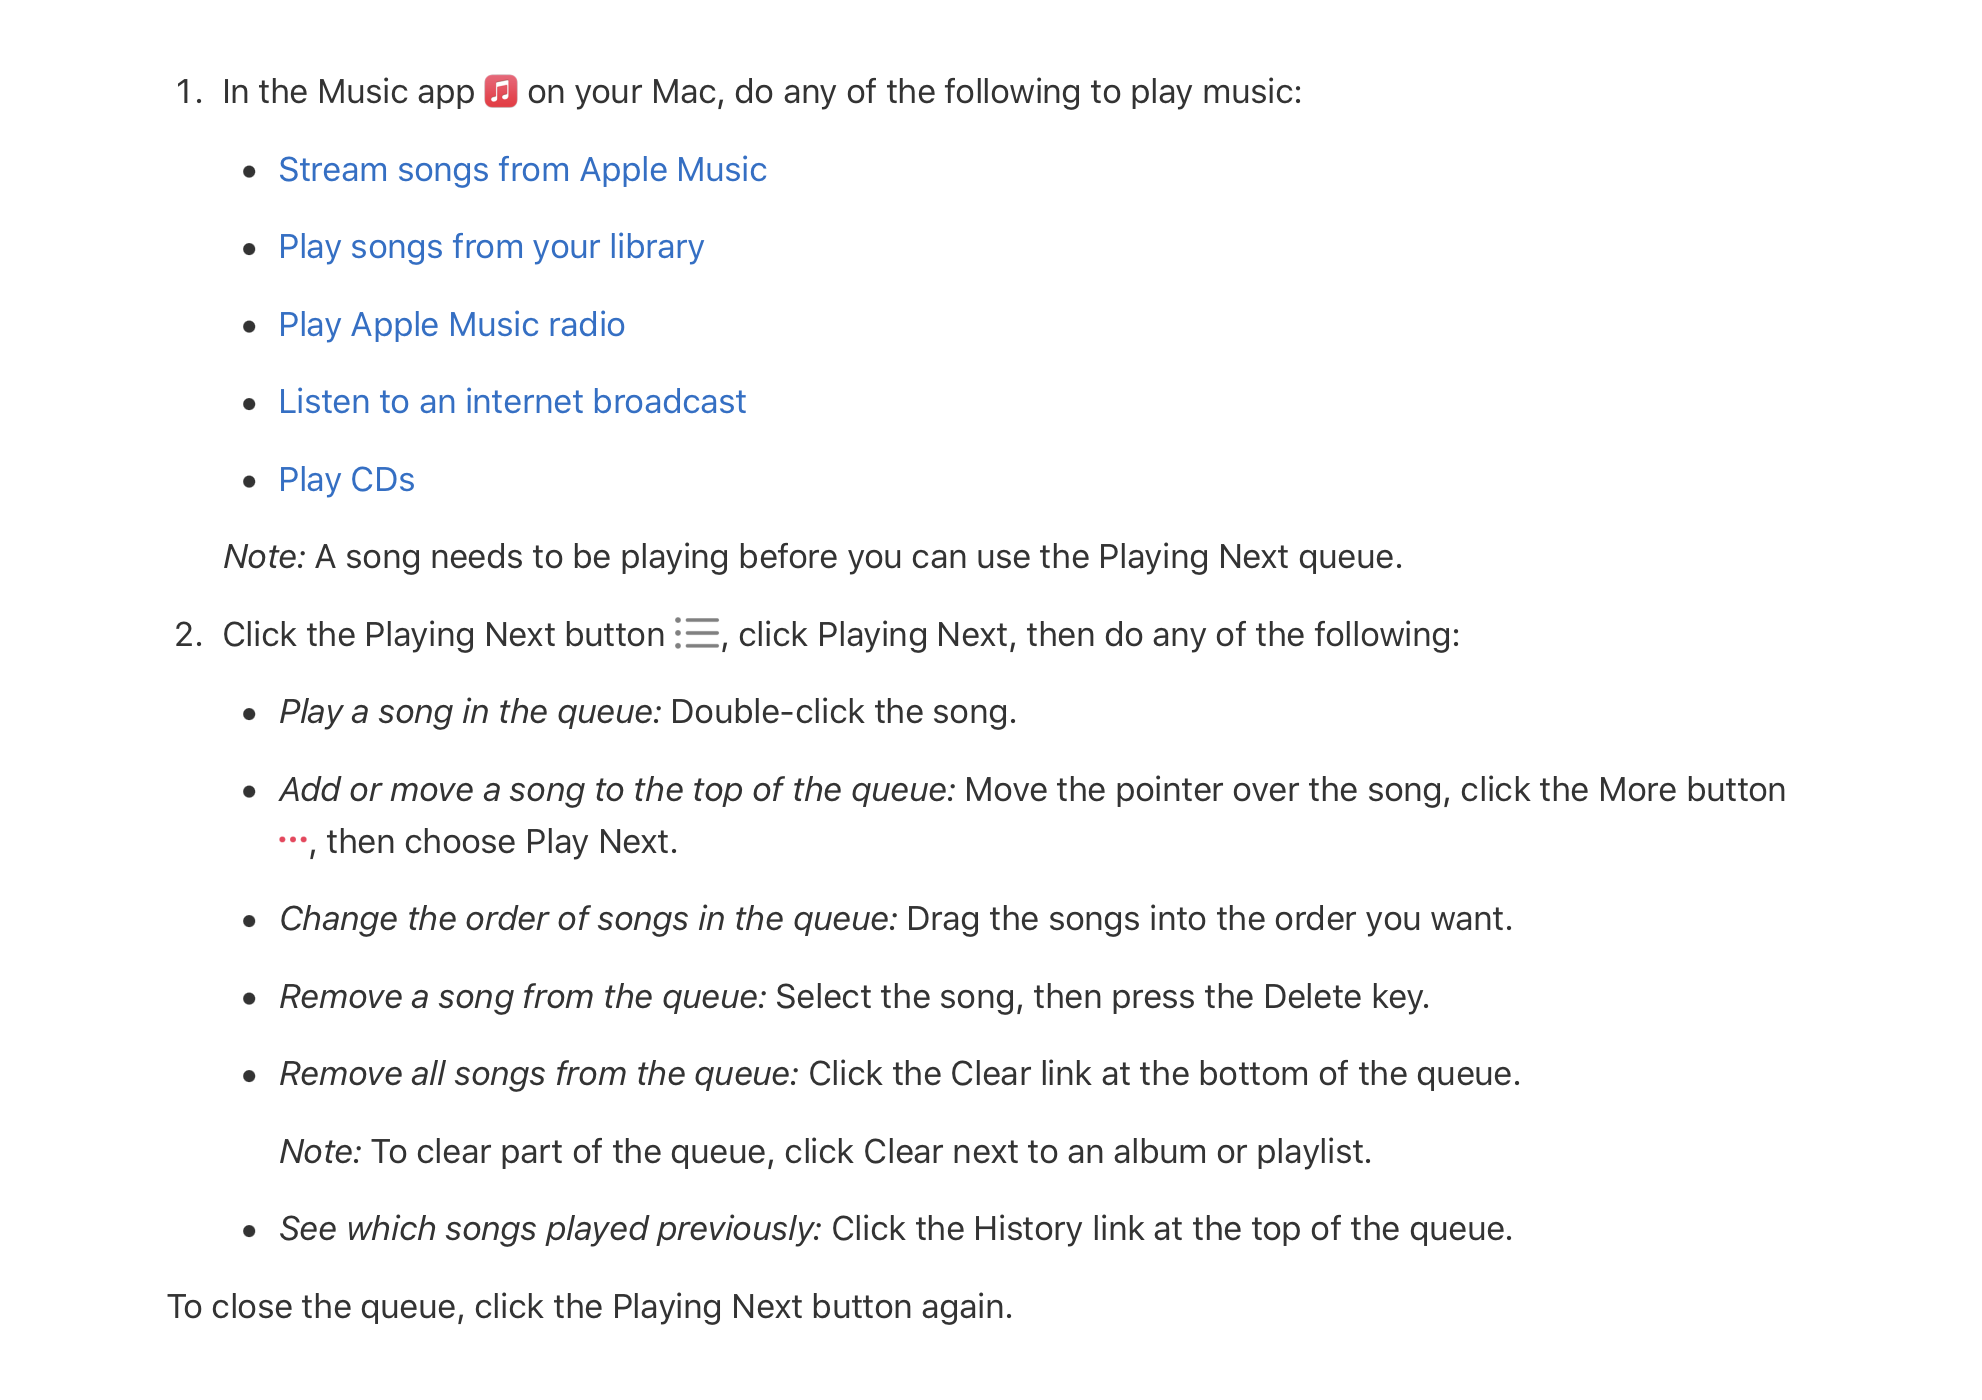
Task: Click the first italic 'Note:' about Playing Next
Action: [x=264, y=556]
